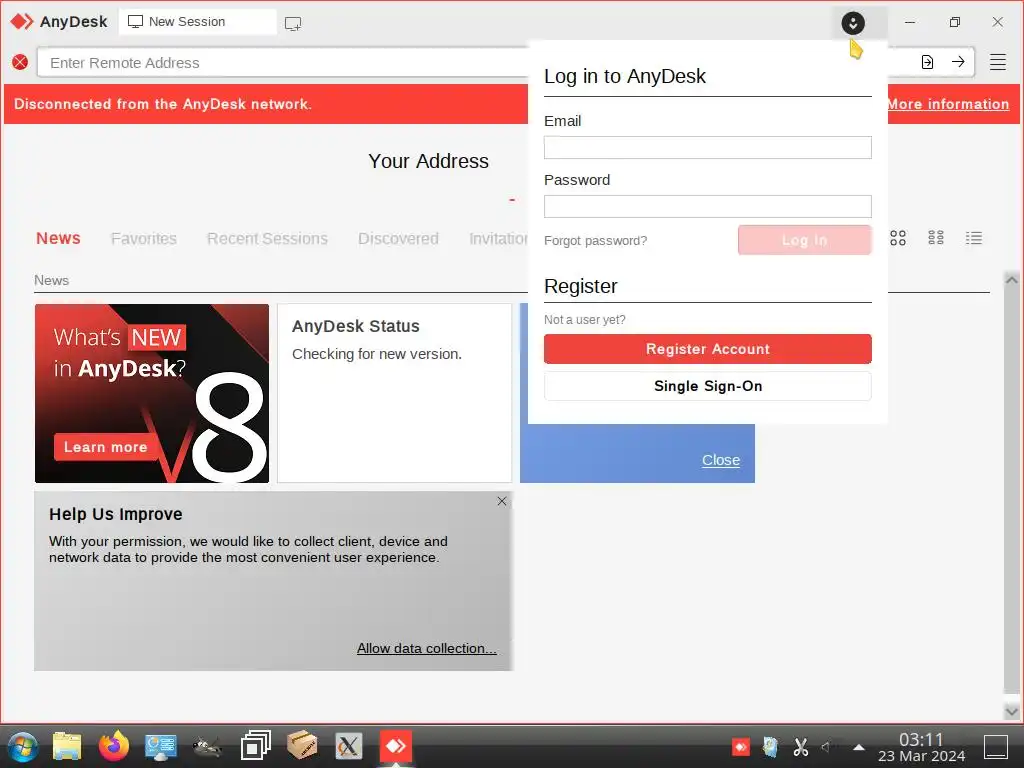The height and width of the screenshot is (768, 1024).
Task: Expand the hidden tray icons arrow
Action: click(x=859, y=747)
